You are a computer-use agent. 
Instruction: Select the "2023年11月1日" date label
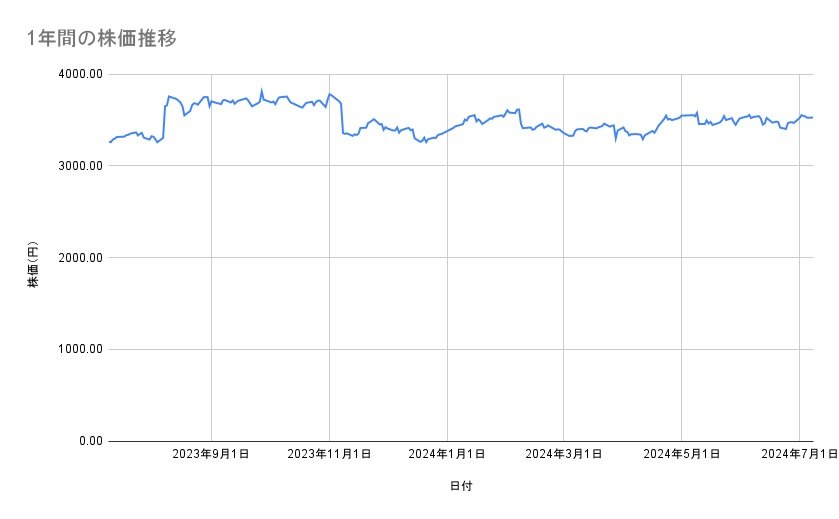329,455
